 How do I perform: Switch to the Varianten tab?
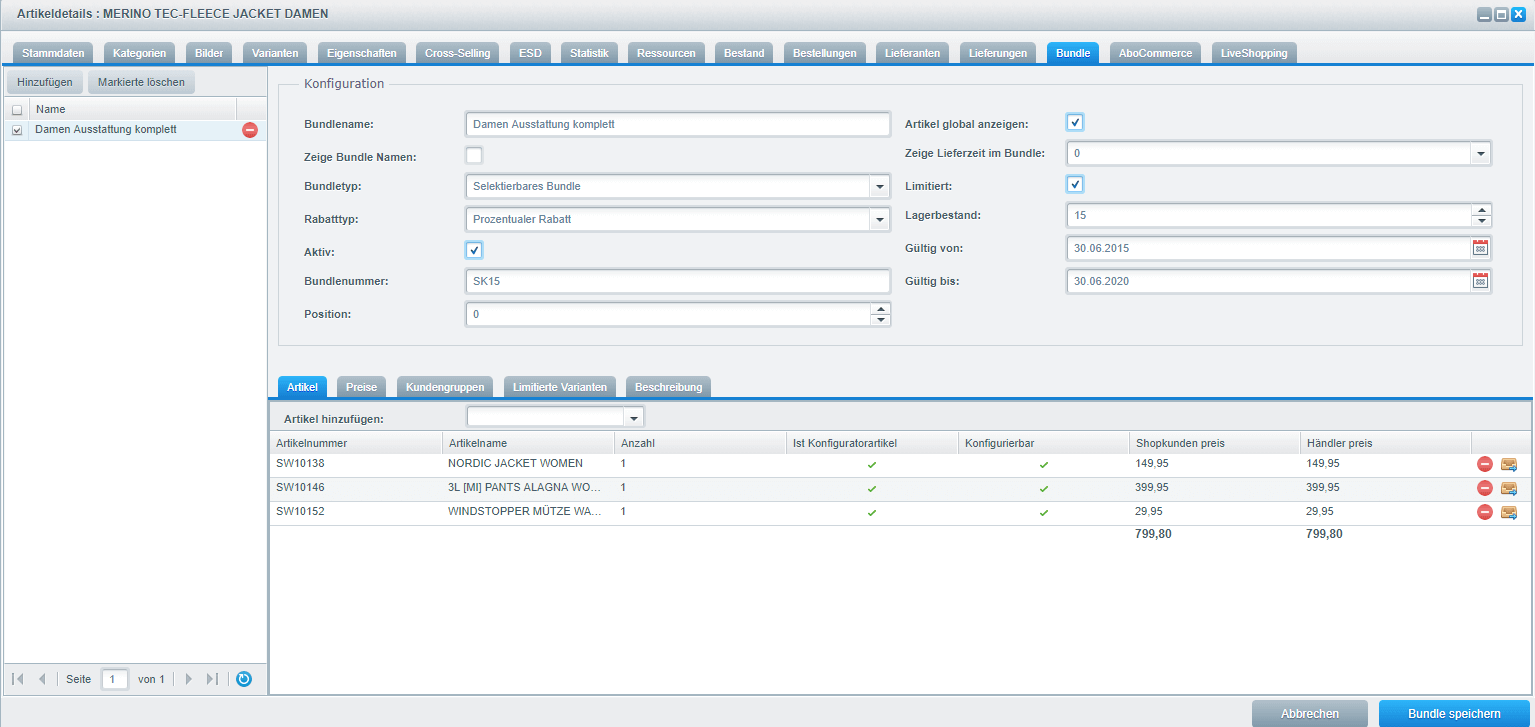coord(274,53)
